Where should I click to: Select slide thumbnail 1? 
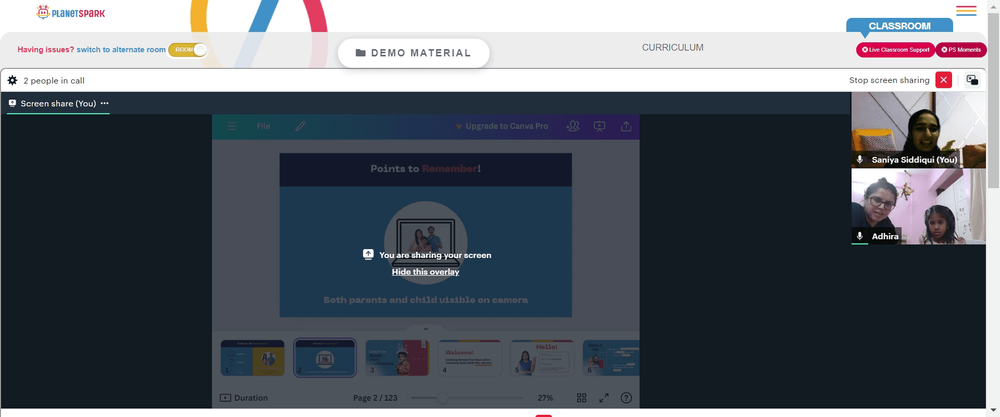coord(253,358)
